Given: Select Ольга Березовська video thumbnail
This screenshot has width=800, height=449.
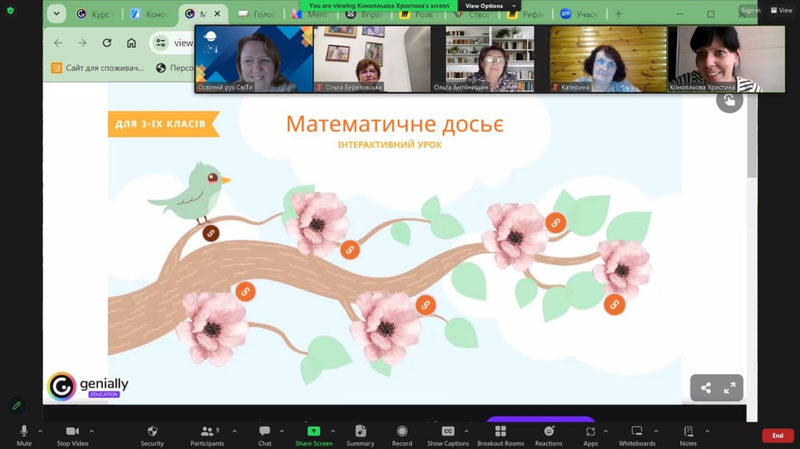Looking at the screenshot, I should 372,59.
